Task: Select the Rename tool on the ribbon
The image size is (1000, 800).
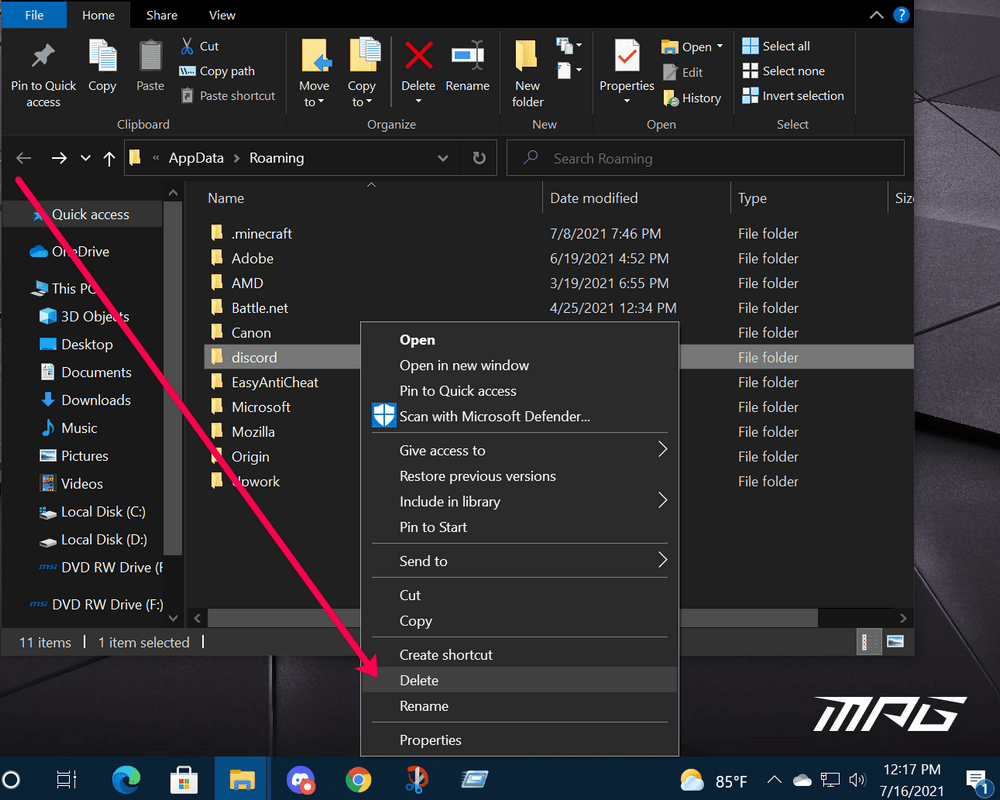Action: 467,58
